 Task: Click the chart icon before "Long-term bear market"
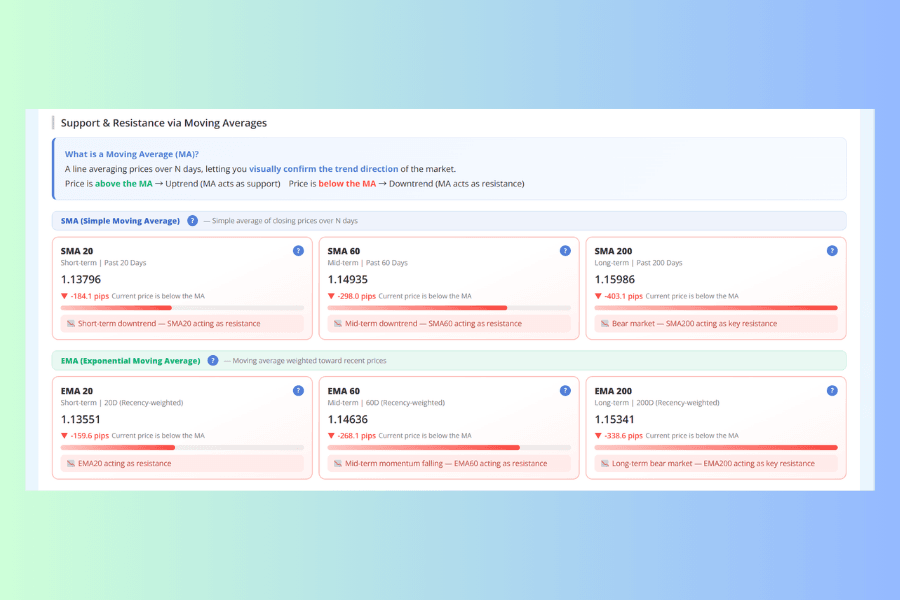coord(604,464)
